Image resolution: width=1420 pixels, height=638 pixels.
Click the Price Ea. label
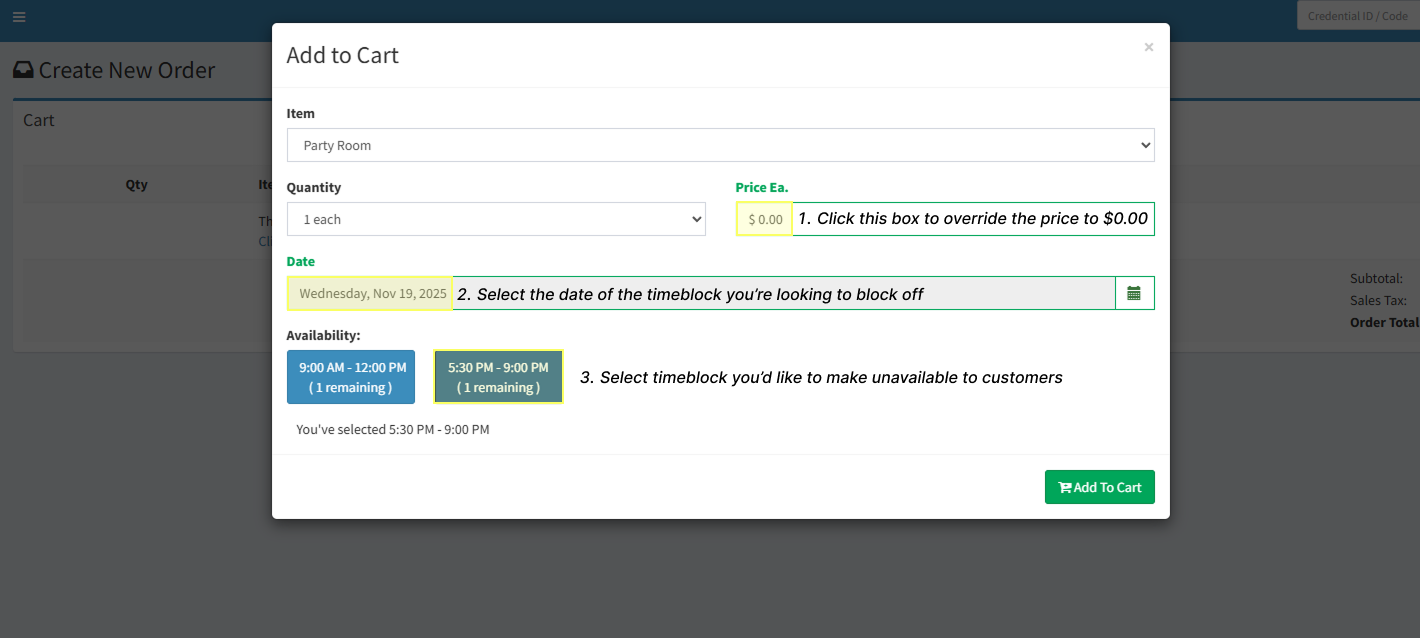761,187
